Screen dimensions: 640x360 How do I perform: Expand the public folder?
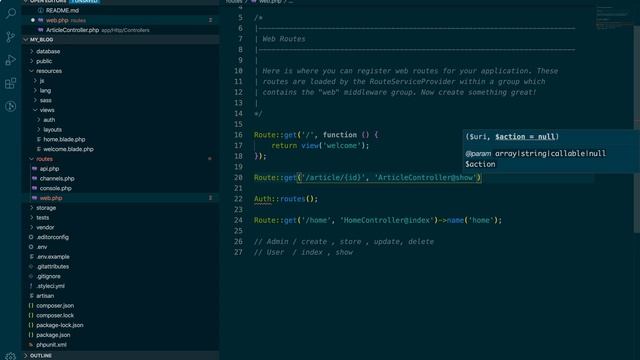[x=32, y=61]
